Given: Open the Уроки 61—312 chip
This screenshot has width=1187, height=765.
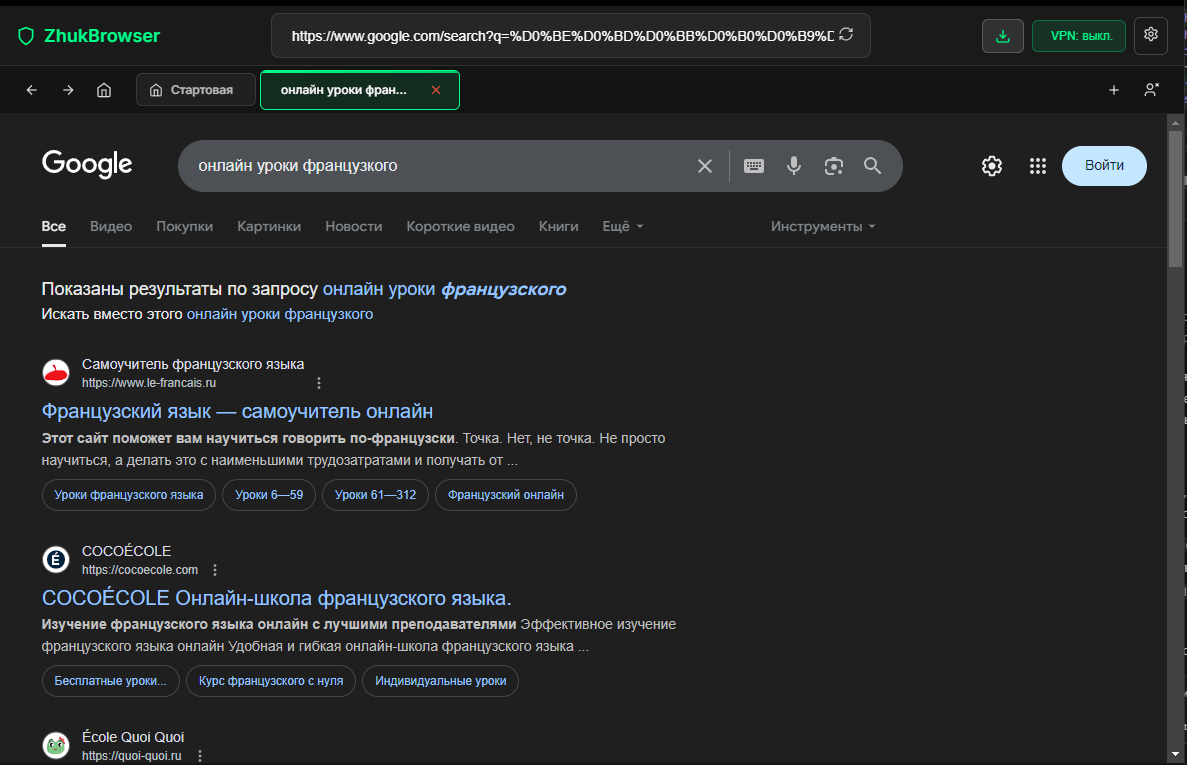Looking at the screenshot, I should tap(375, 495).
